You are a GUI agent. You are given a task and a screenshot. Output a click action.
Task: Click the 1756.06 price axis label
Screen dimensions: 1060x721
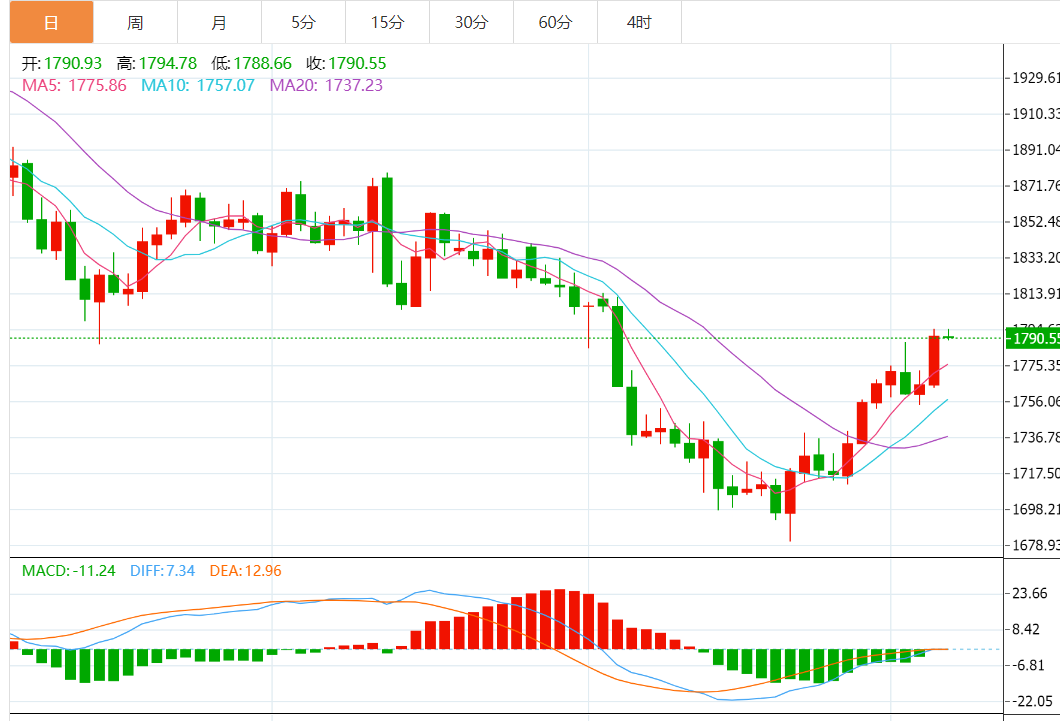tap(1036, 401)
